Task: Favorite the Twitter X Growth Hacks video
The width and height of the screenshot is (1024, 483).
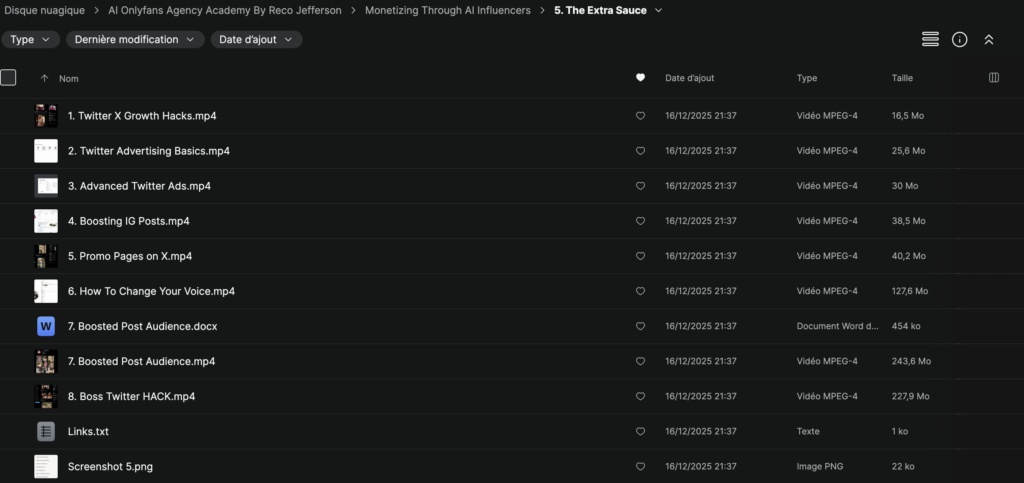Action: point(640,116)
